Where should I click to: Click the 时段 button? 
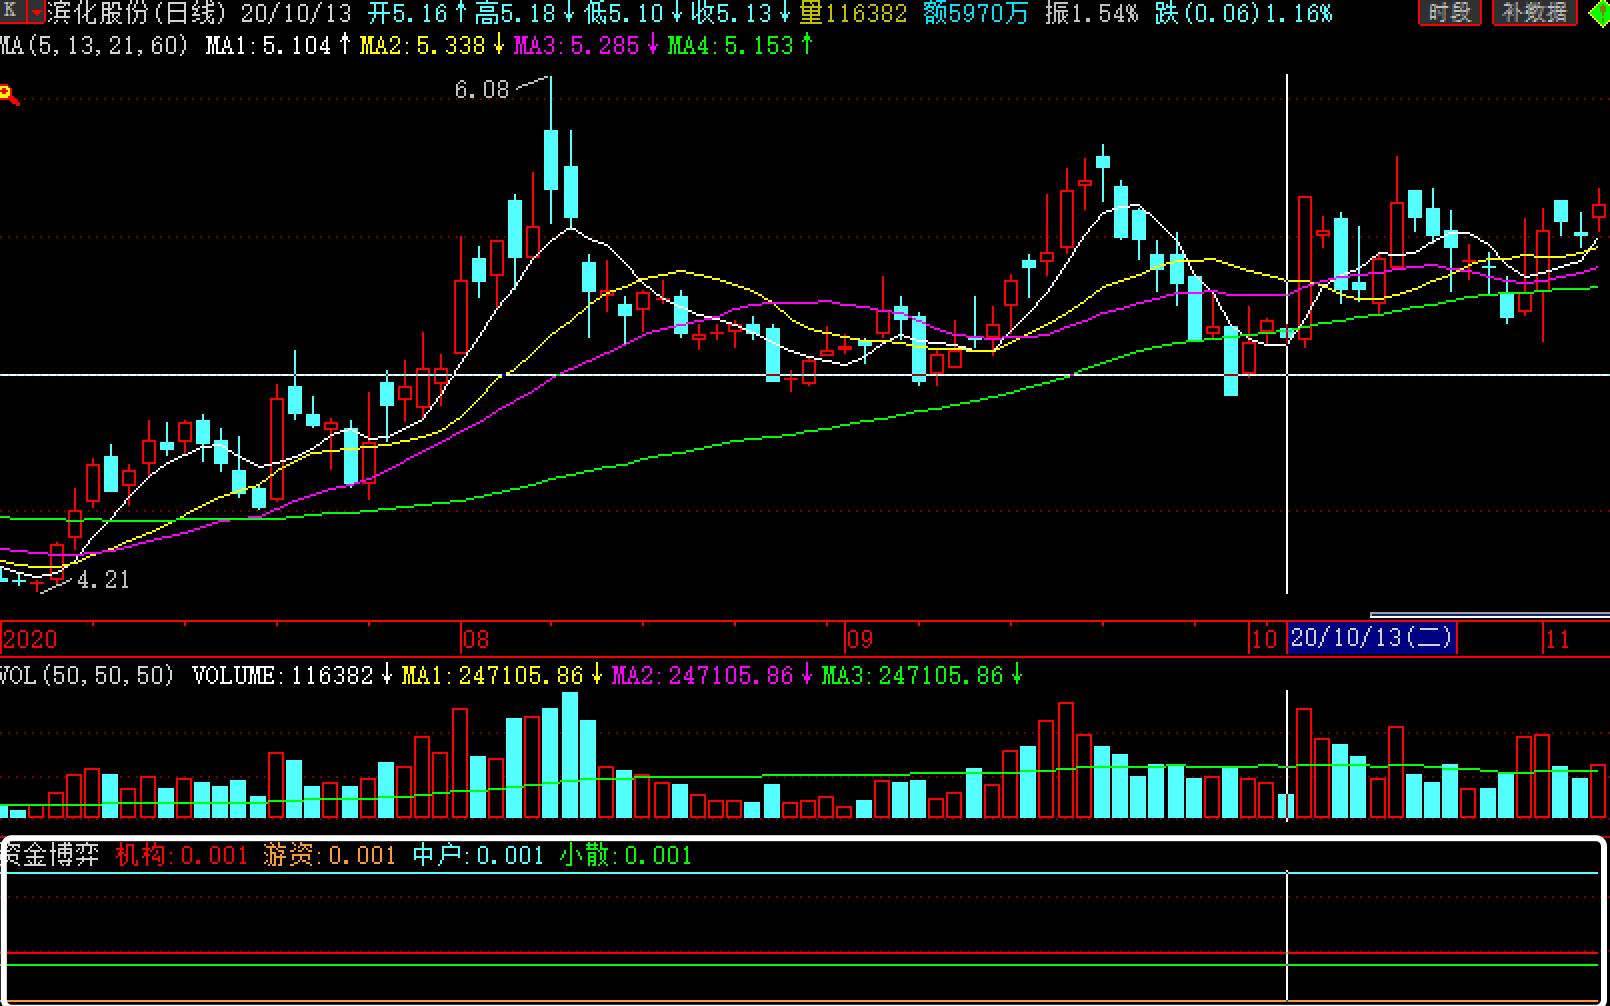point(1449,13)
